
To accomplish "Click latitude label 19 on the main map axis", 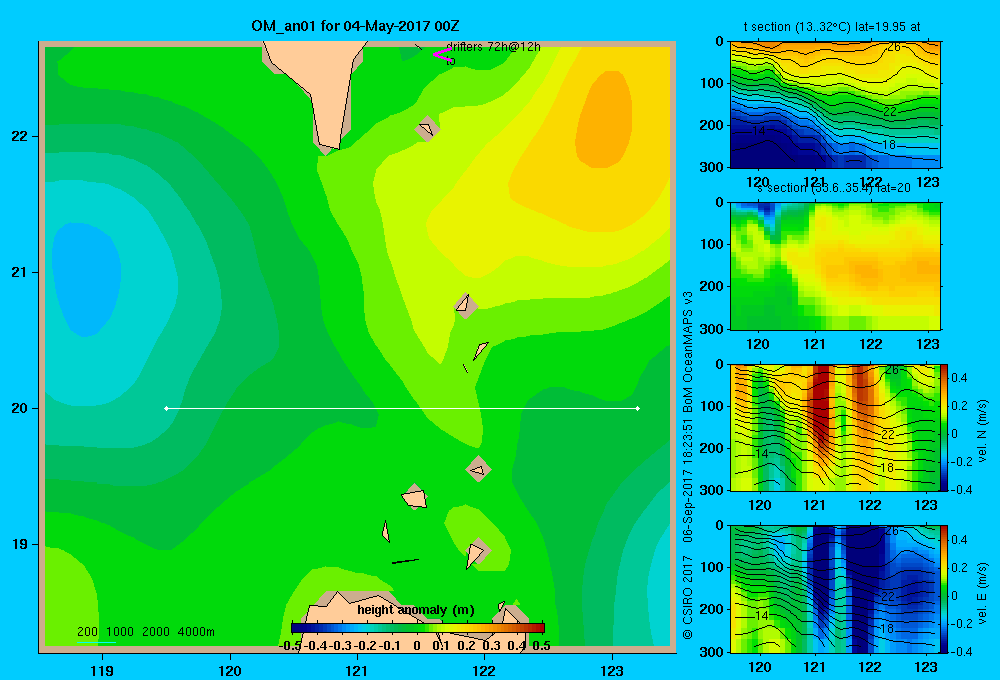I will (x=19, y=544).
